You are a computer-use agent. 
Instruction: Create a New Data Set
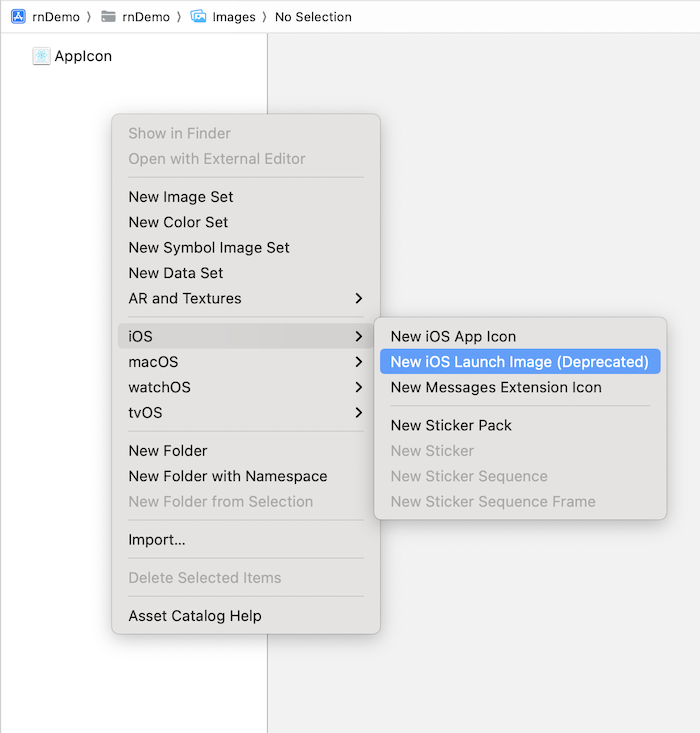(x=176, y=273)
